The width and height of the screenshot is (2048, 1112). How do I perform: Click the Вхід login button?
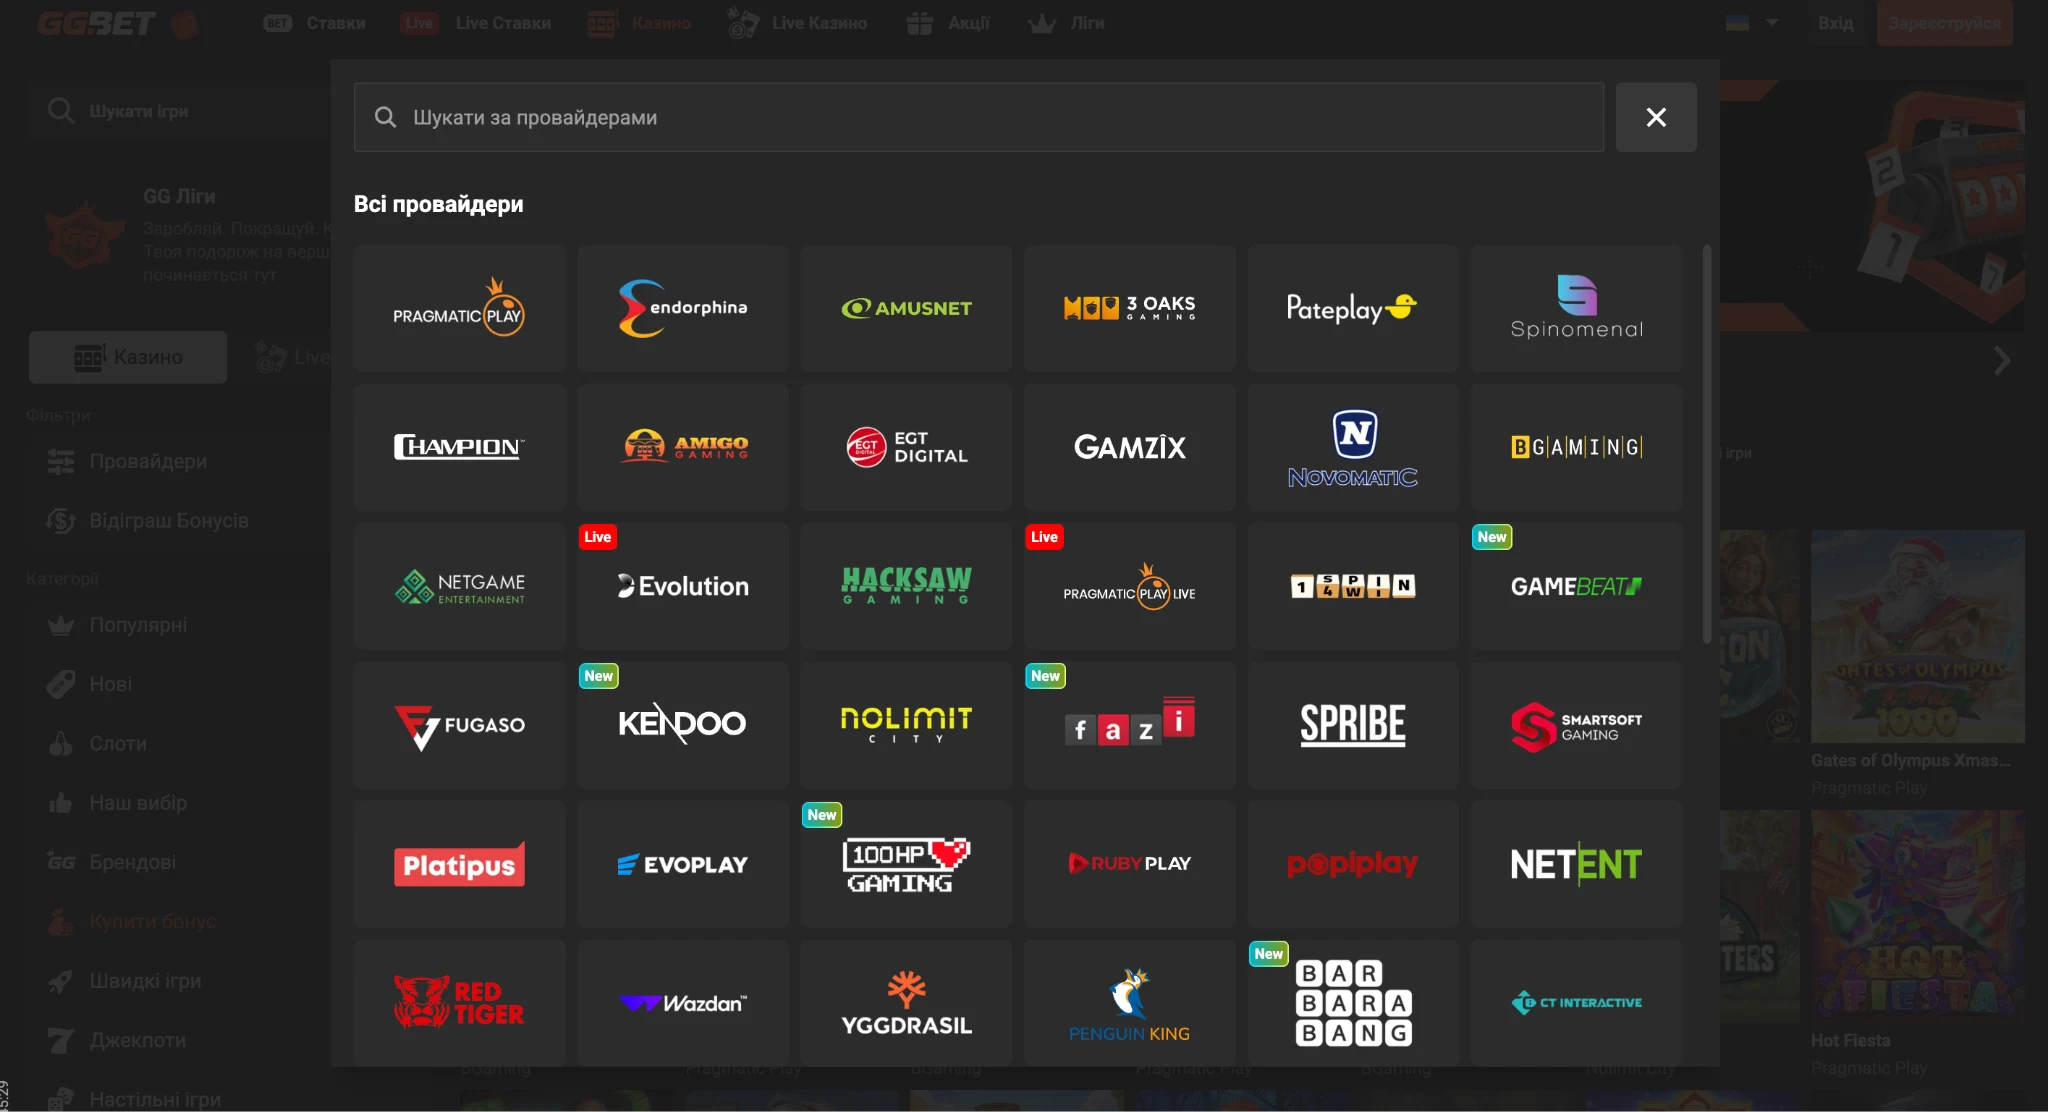pos(1835,23)
